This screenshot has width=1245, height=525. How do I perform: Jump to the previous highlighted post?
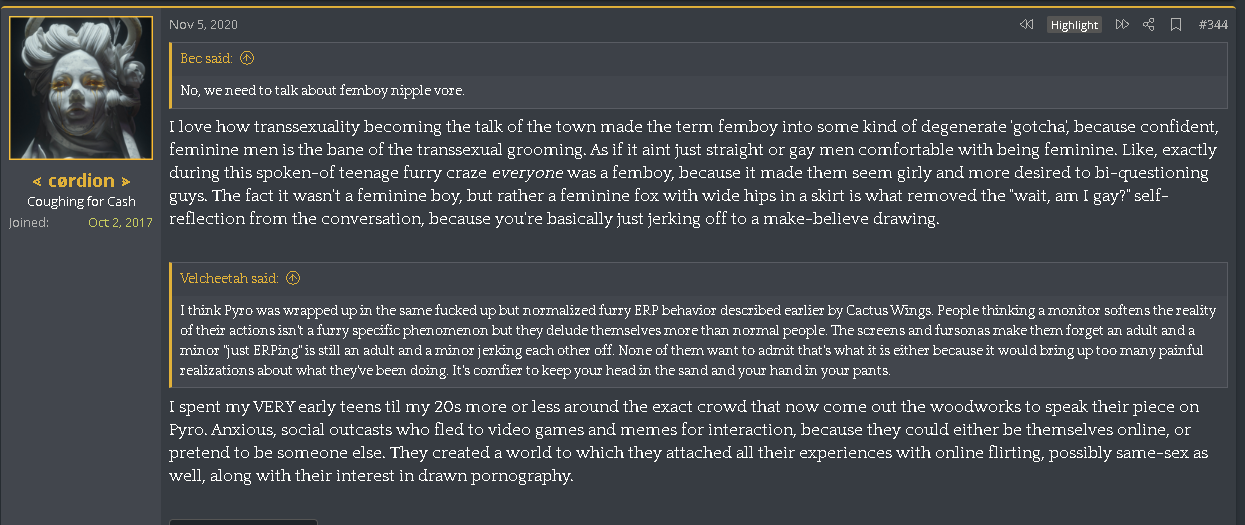click(x=1026, y=25)
